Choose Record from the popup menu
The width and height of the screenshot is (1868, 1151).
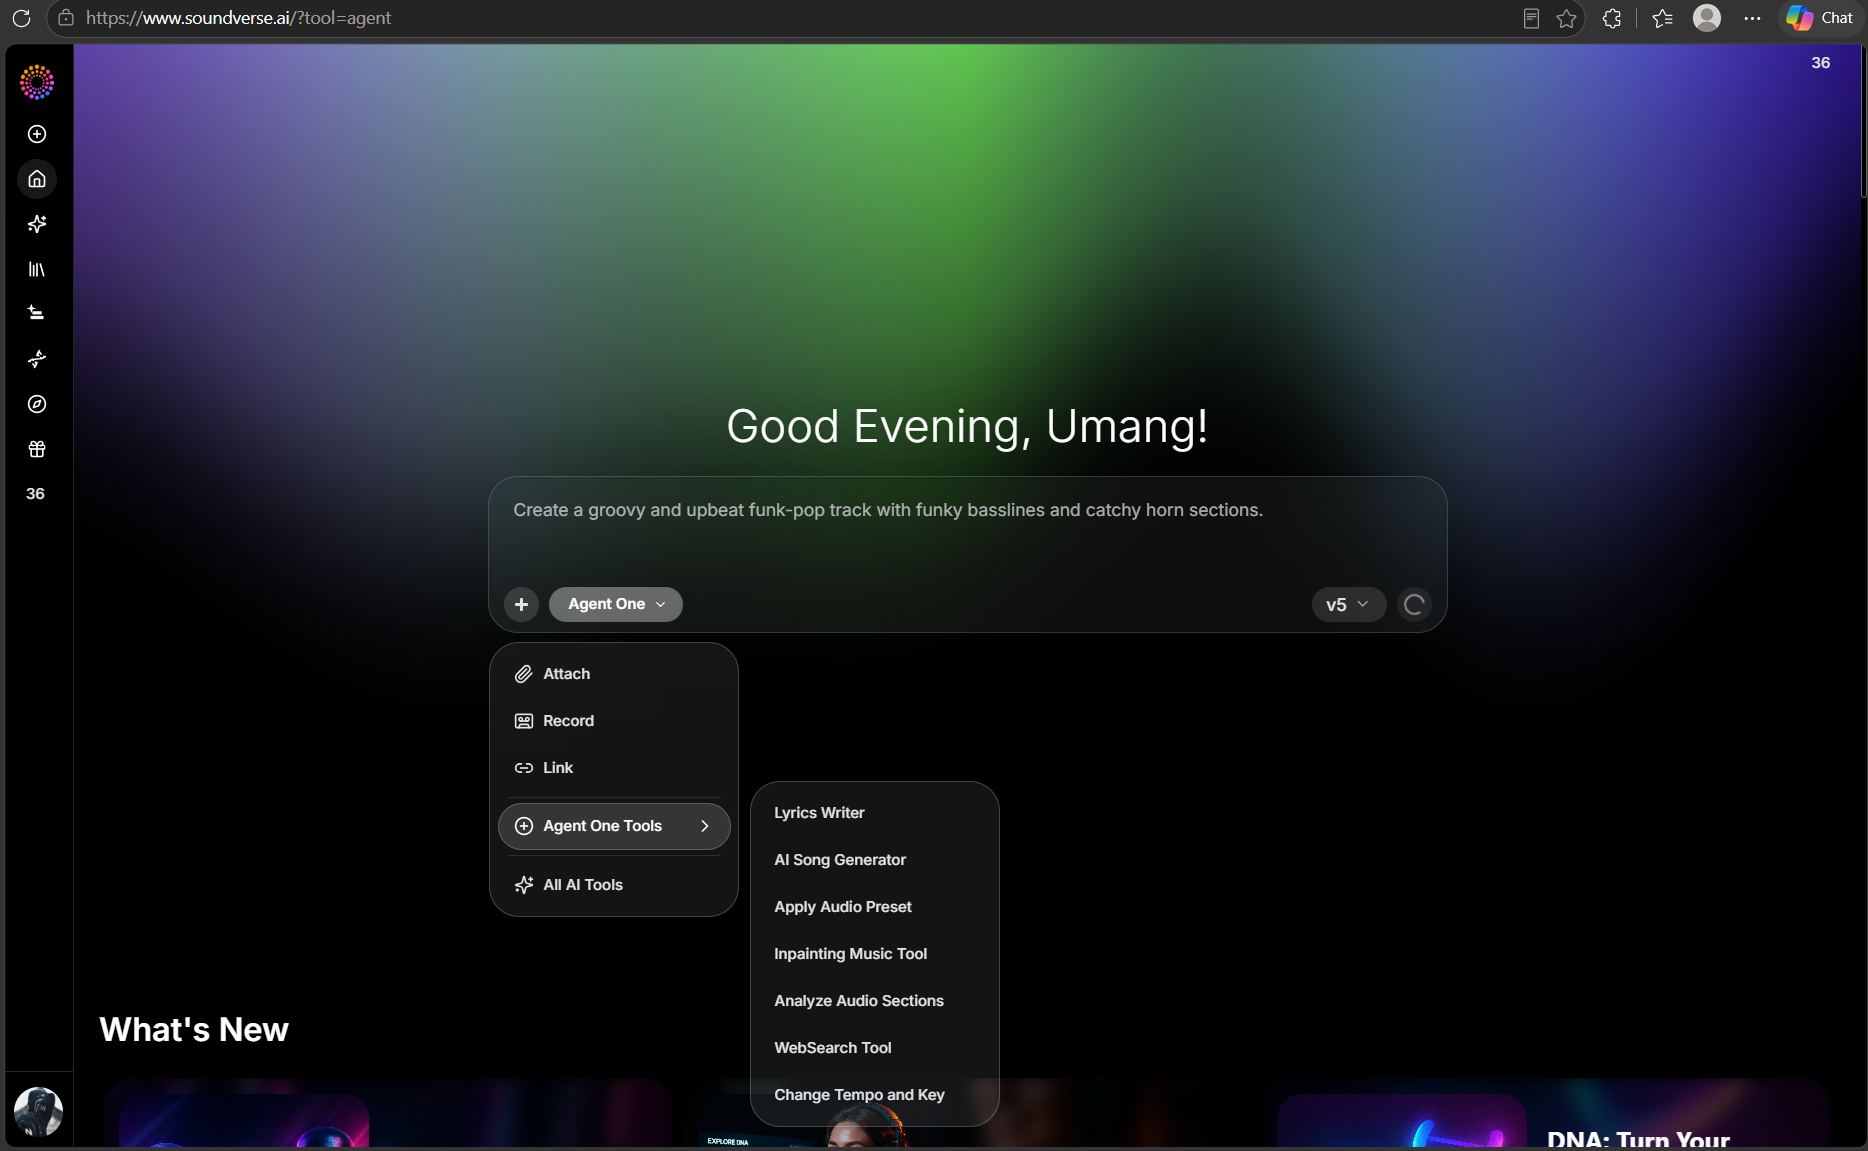click(614, 721)
